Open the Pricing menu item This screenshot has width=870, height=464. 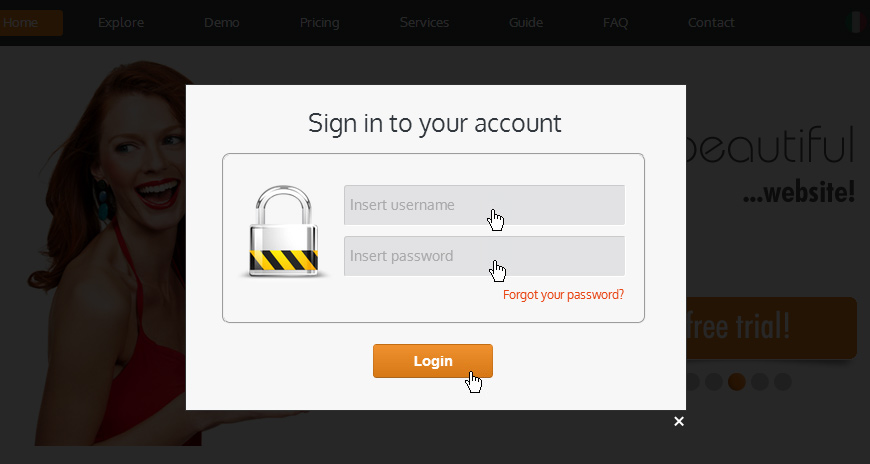coord(320,23)
